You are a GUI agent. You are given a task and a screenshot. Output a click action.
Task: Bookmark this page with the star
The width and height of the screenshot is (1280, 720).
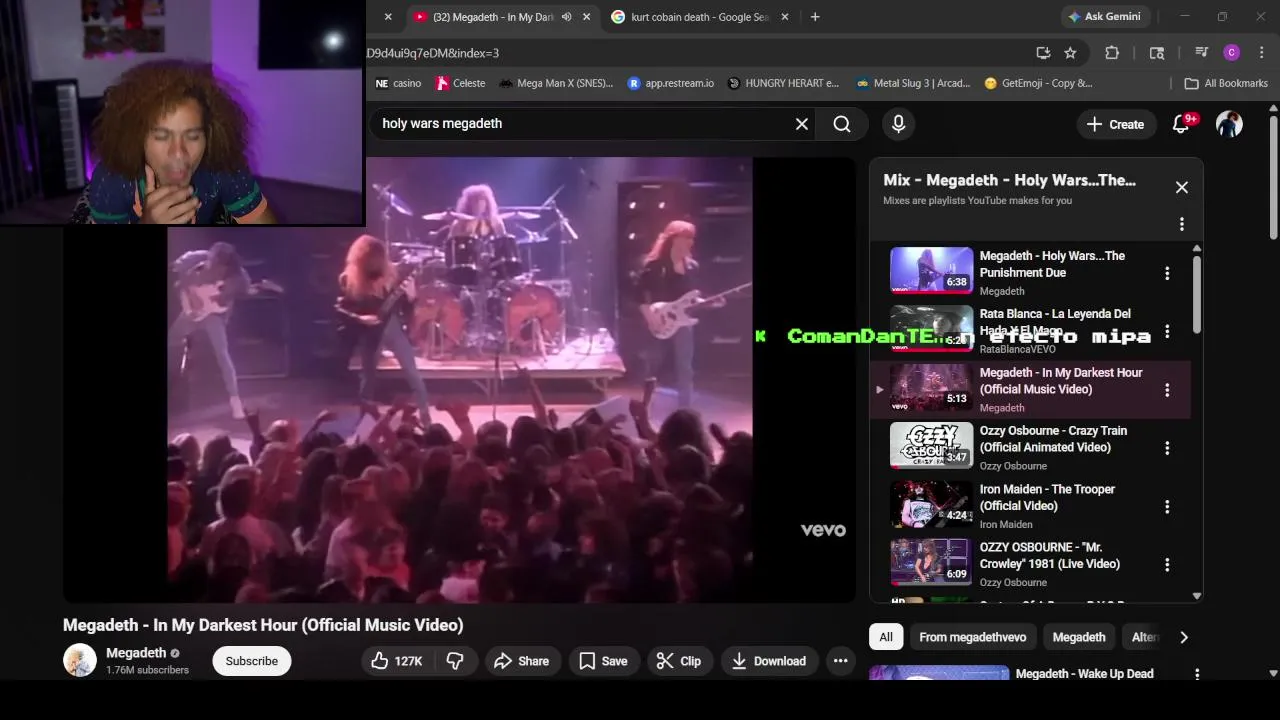(1070, 53)
